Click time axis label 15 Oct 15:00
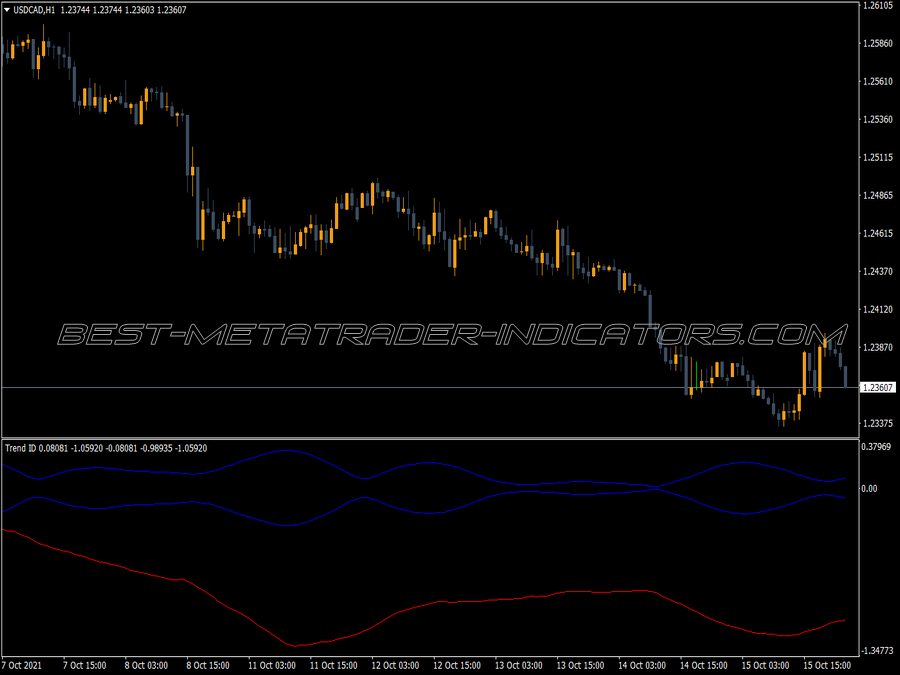The image size is (900, 675). [x=827, y=665]
